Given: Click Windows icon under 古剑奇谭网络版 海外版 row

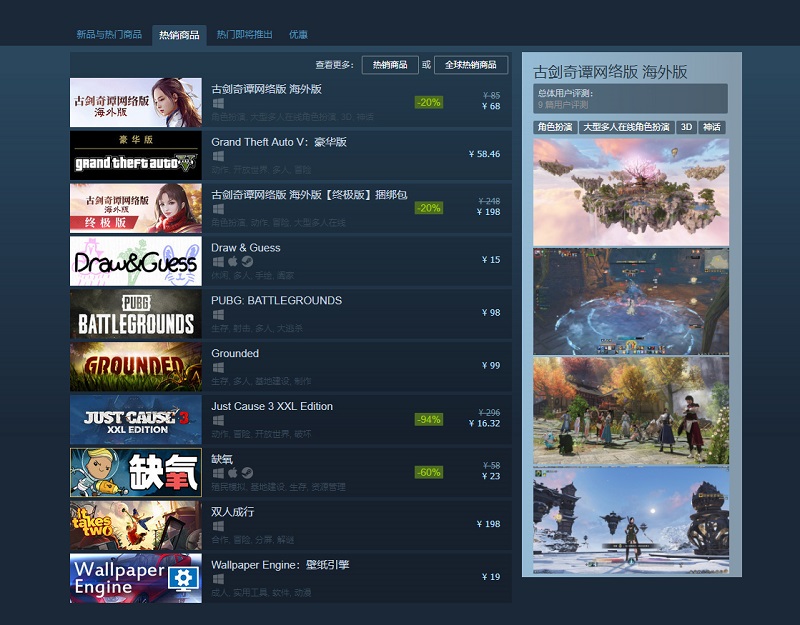Looking at the screenshot, I should 218,103.
